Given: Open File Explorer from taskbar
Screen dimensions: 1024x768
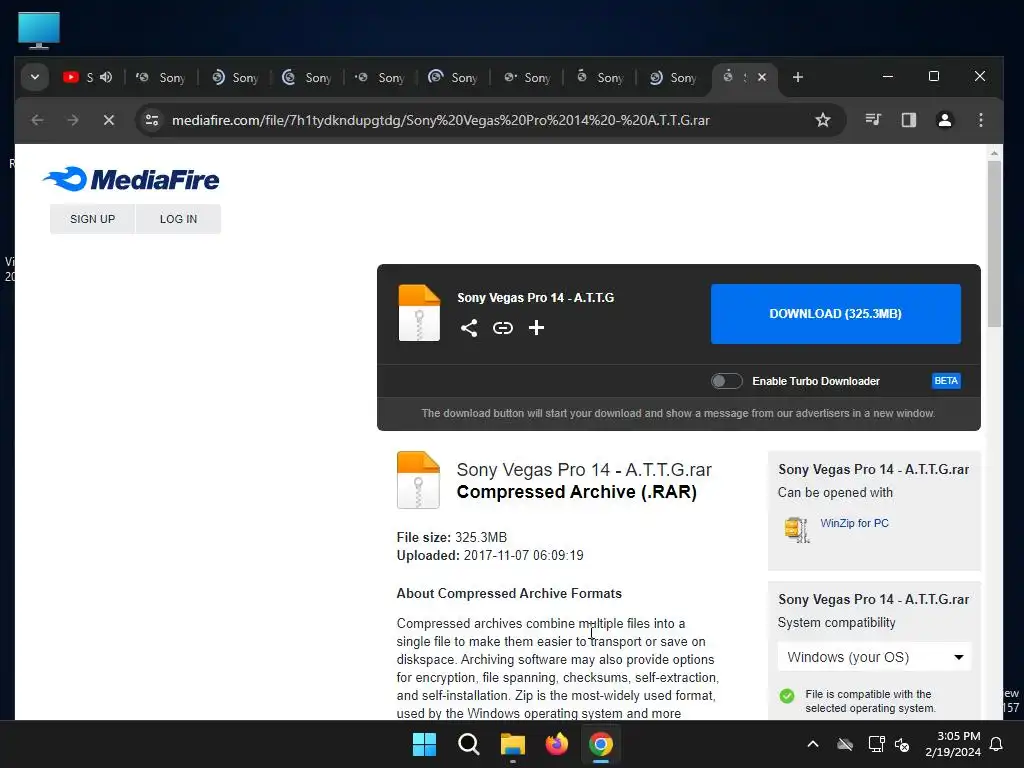Looking at the screenshot, I should tap(513, 744).
